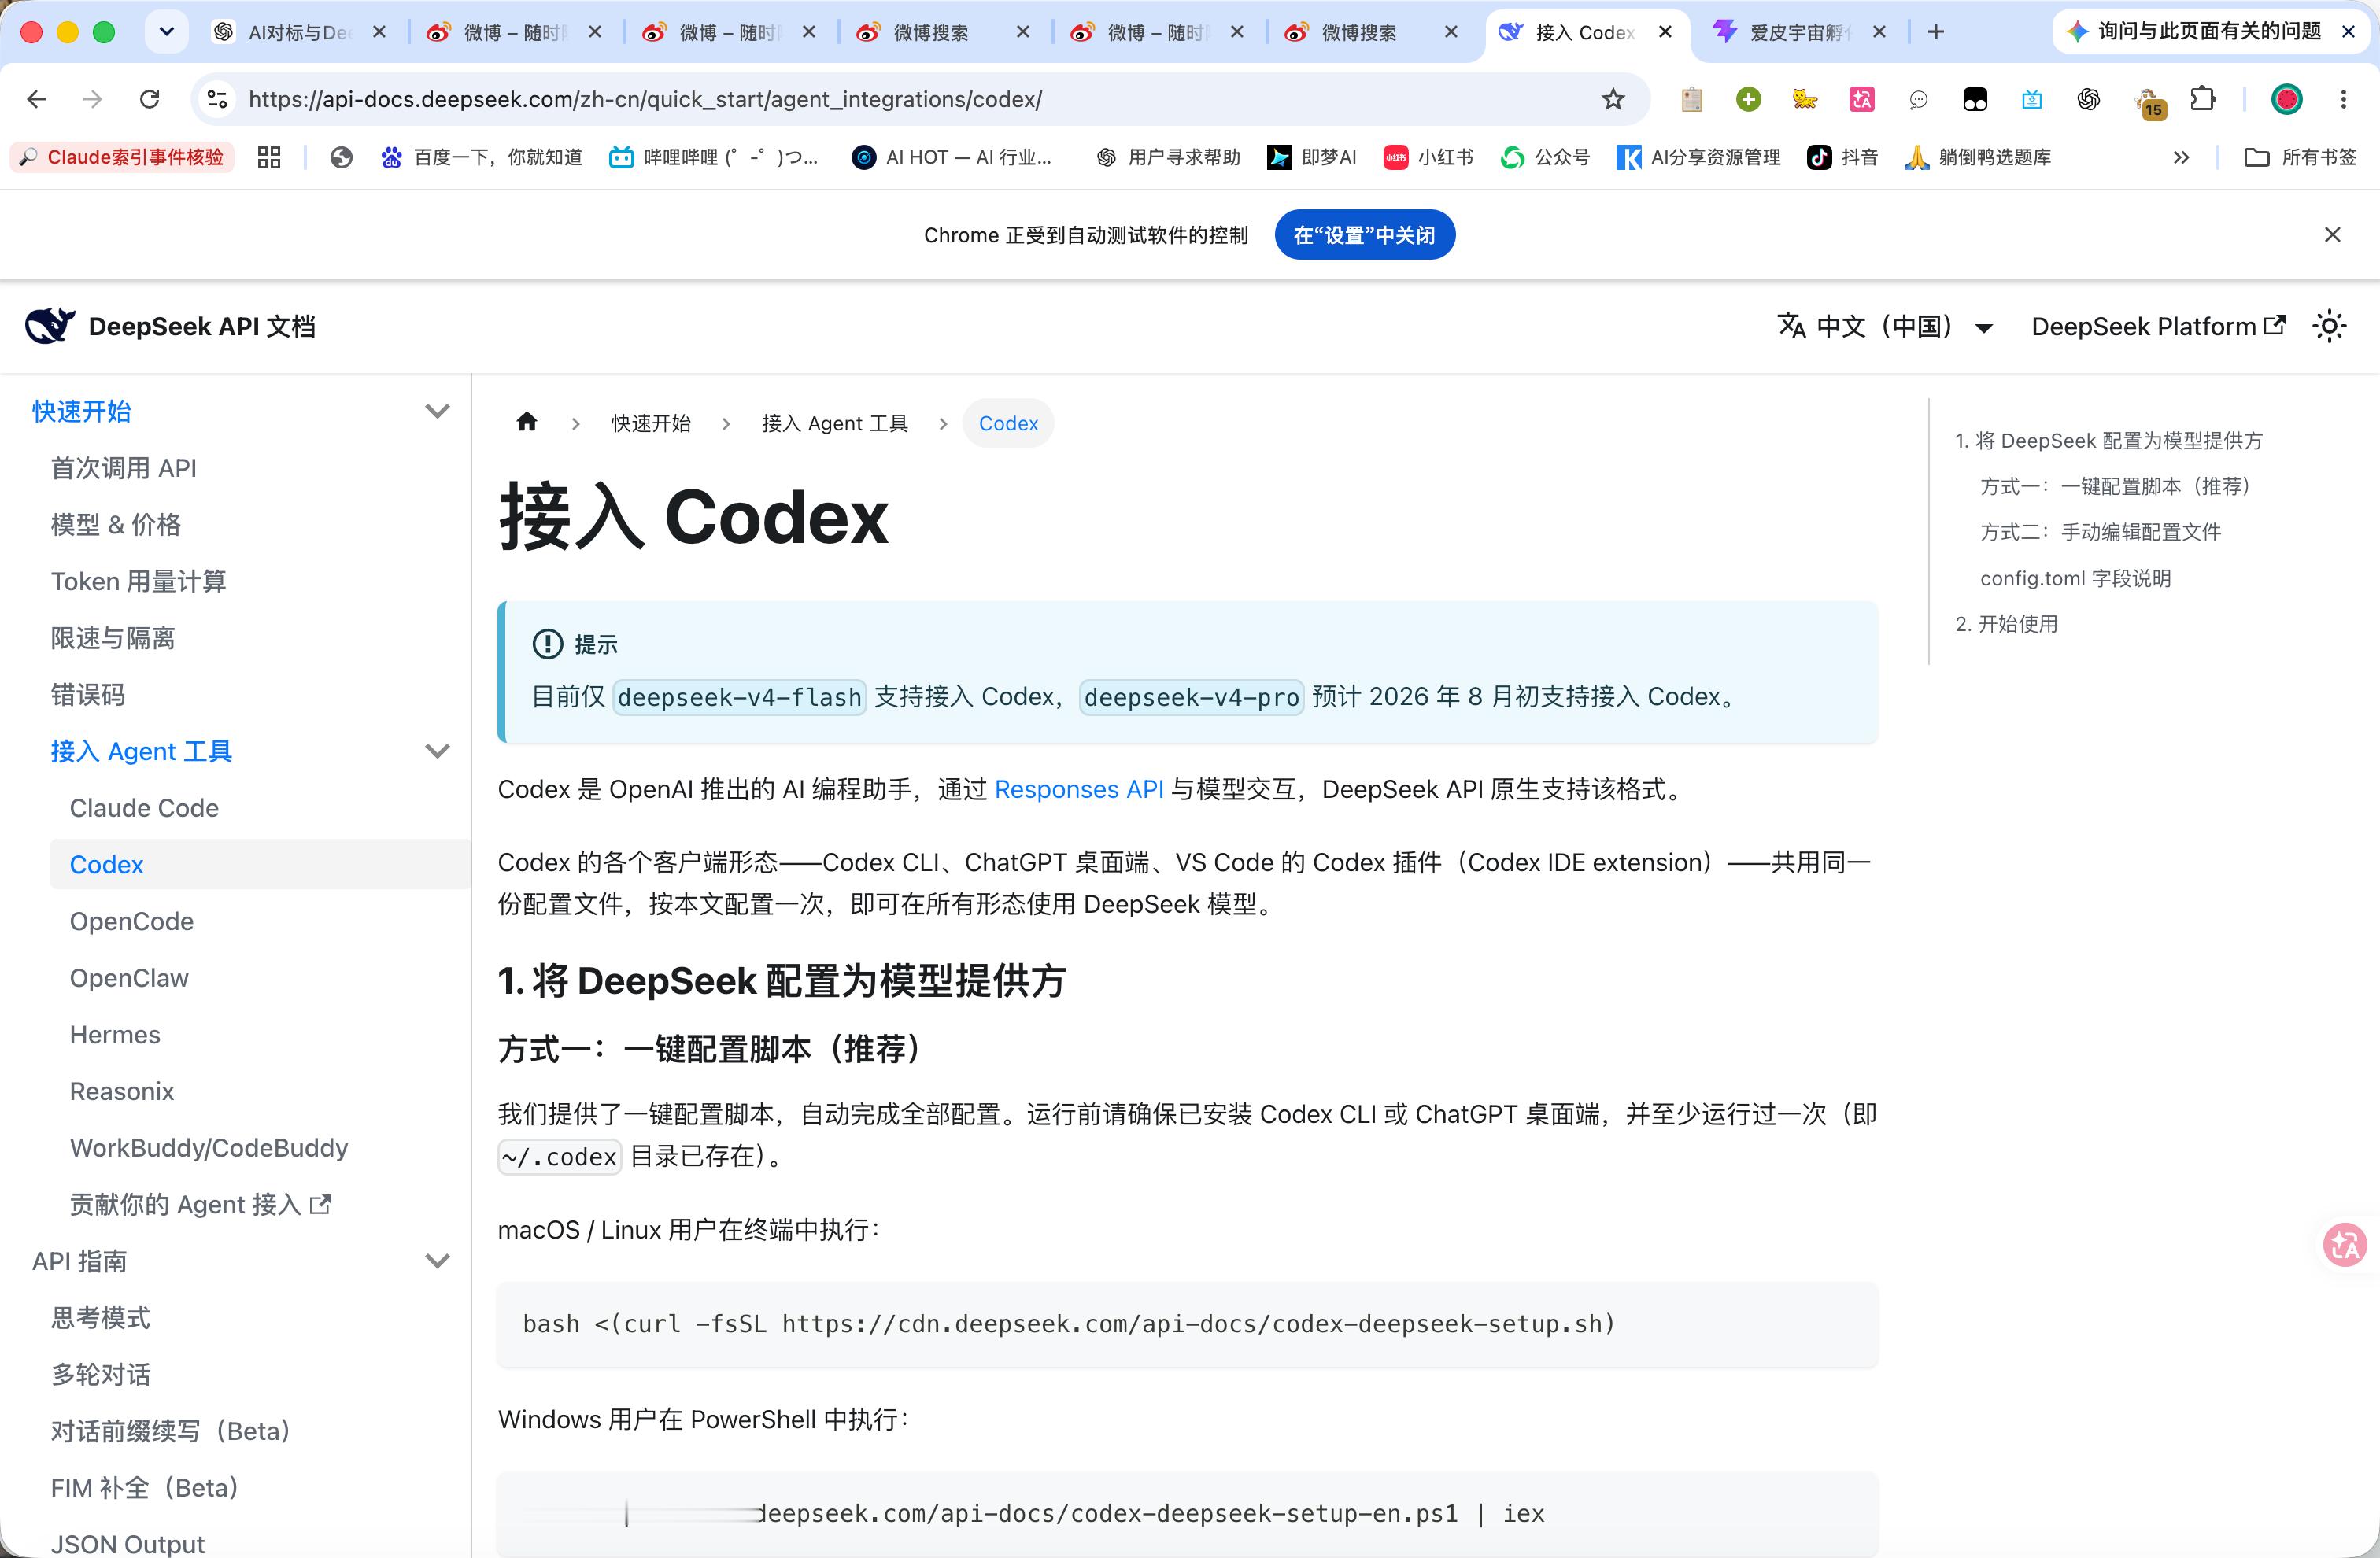Screen dimensions: 2380x1558
Task: Open 限速与隔离 sidebar item
Action: (113, 638)
